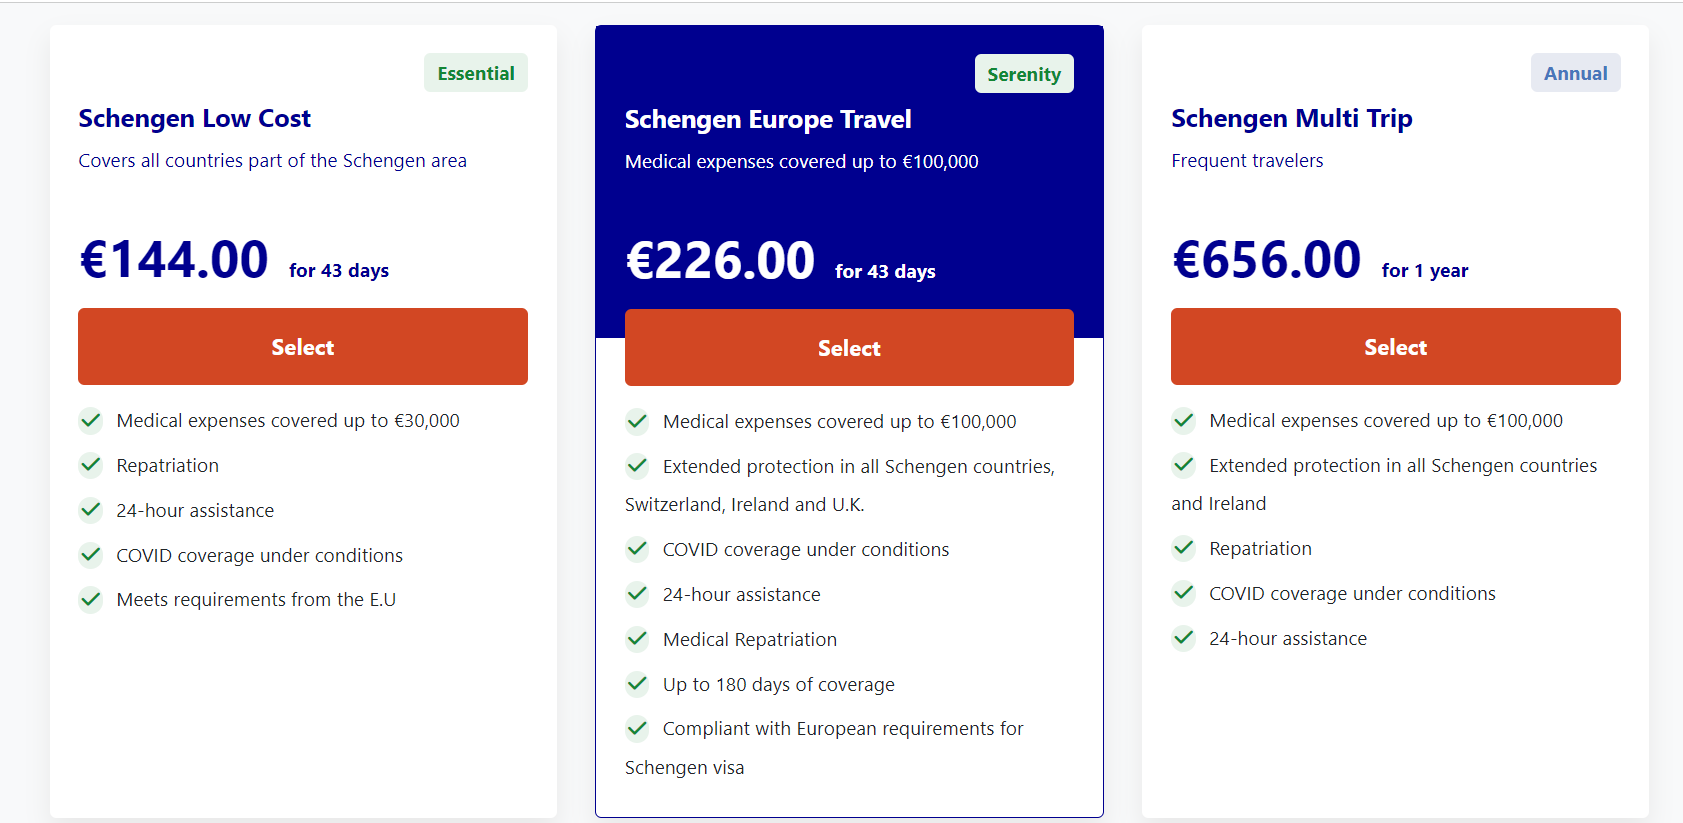Image resolution: width=1683 pixels, height=823 pixels.
Task: Click checkmark by Switzerland, Ireland and U.K. protection
Action: (x=637, y=466)
